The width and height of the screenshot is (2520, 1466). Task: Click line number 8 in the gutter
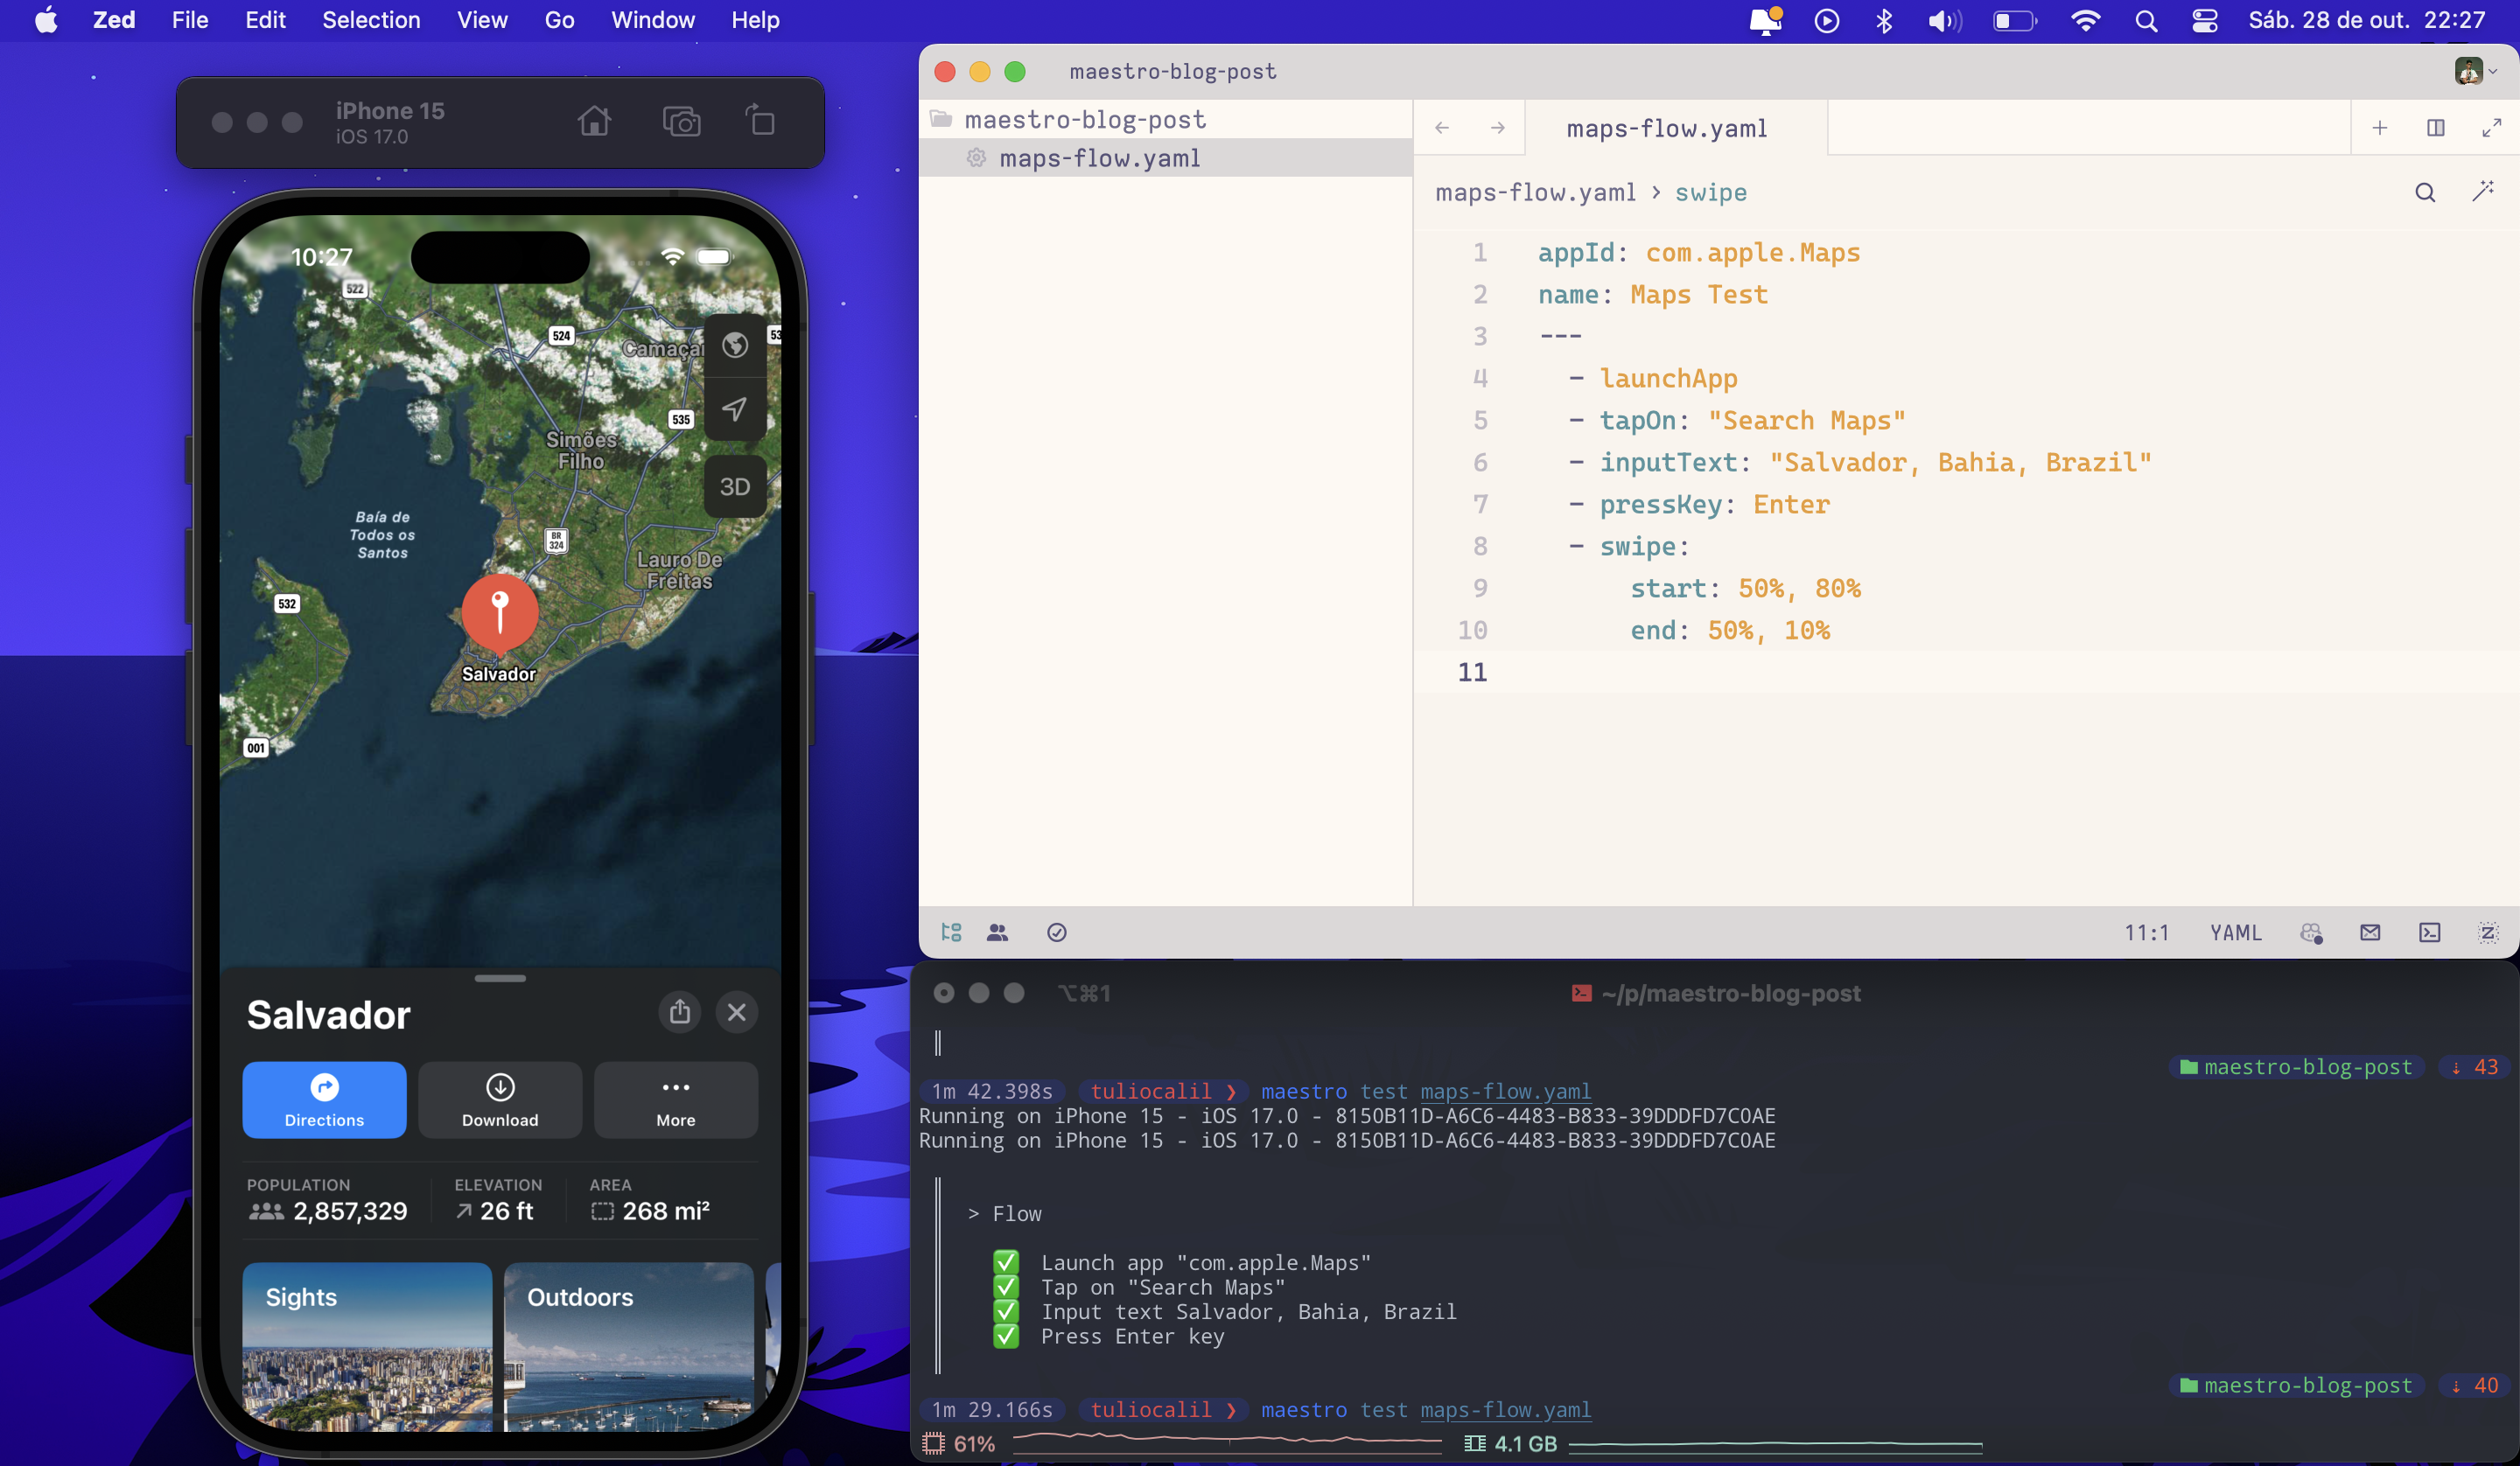tap(1480, 546)
